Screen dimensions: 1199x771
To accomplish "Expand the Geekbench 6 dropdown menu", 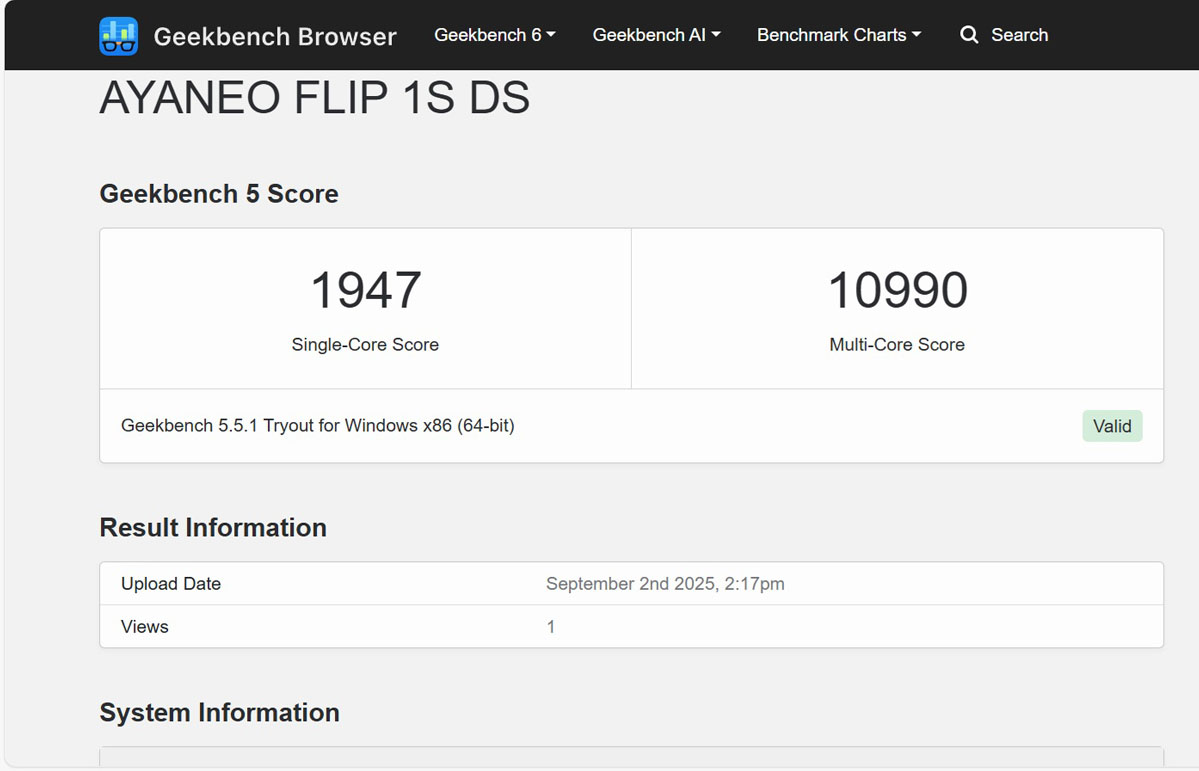I will pyautogui.click(x=495, y=35).
